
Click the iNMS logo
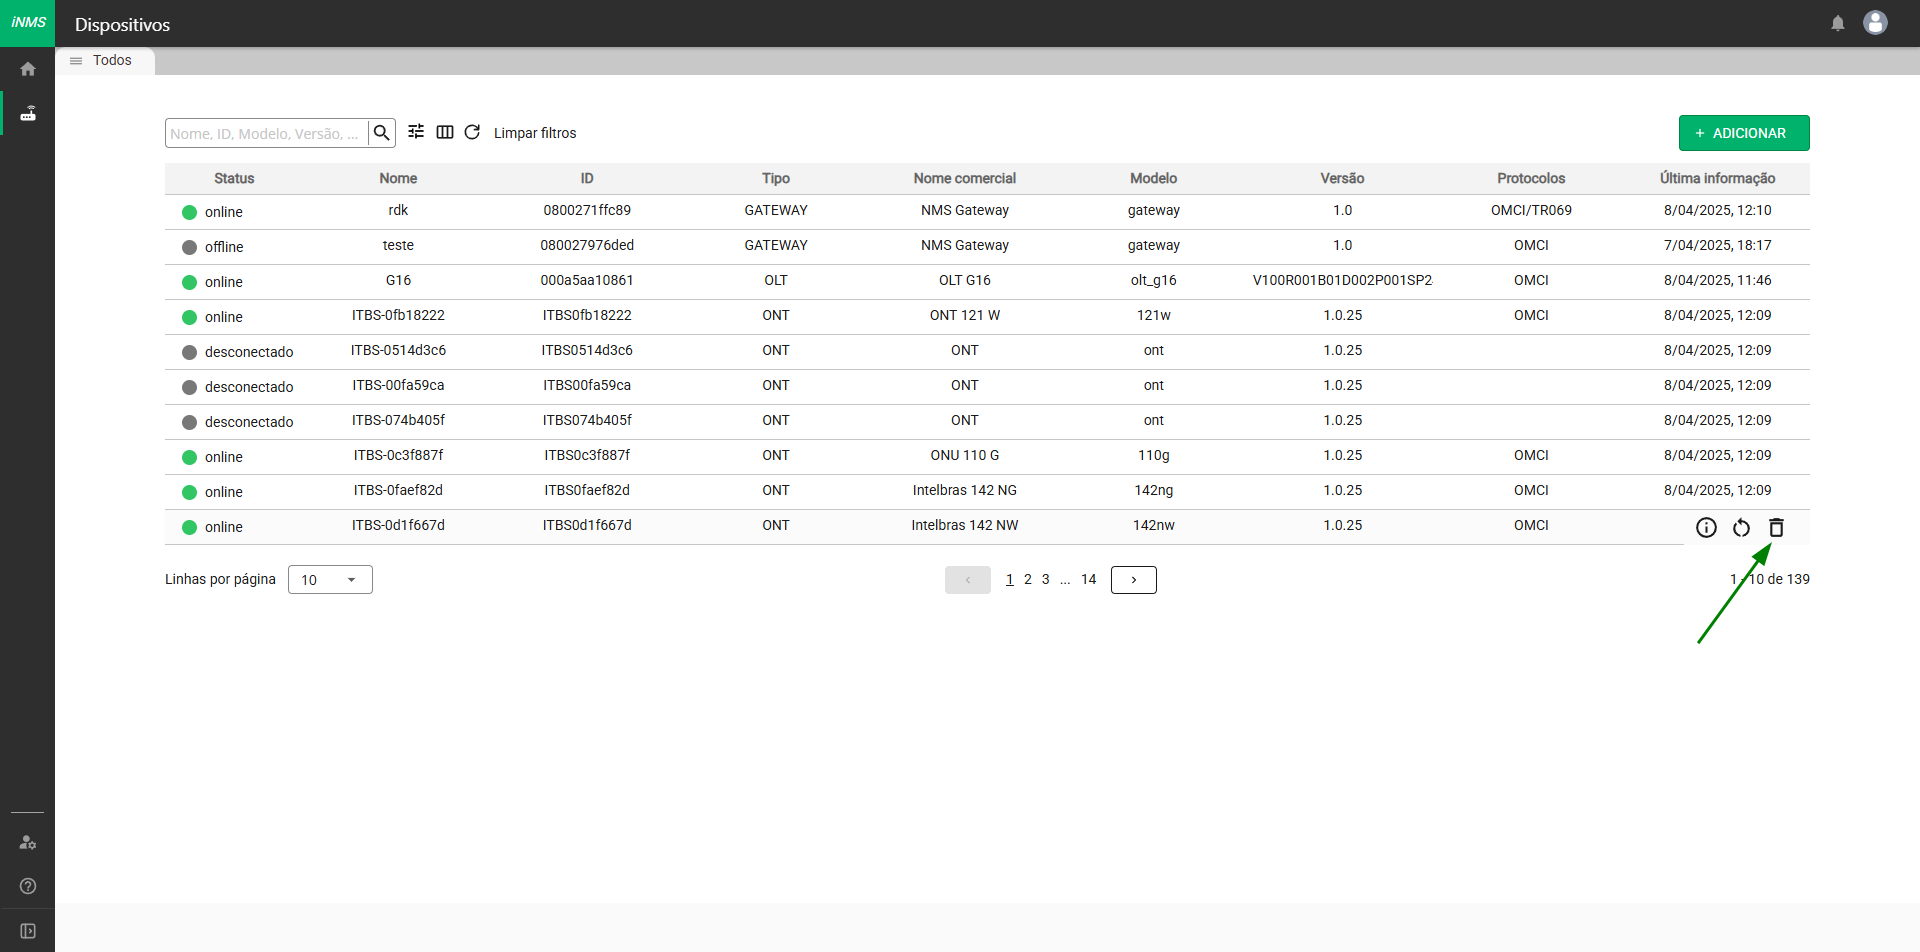coord(28,22)
